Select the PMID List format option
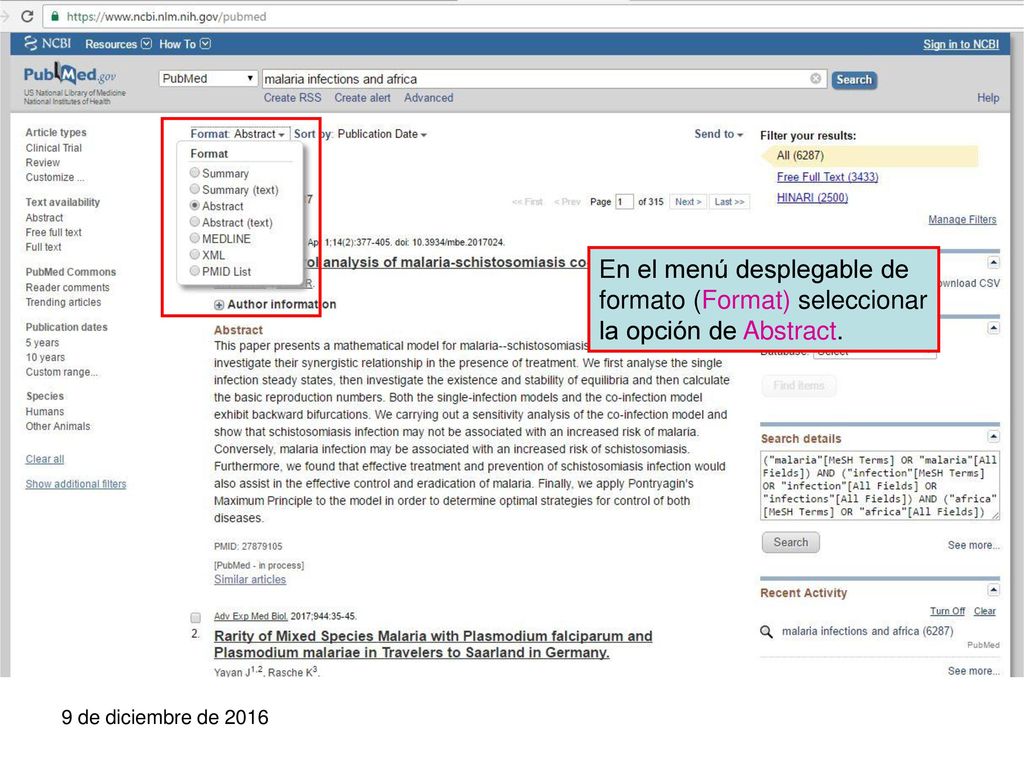 click(220, 272)
